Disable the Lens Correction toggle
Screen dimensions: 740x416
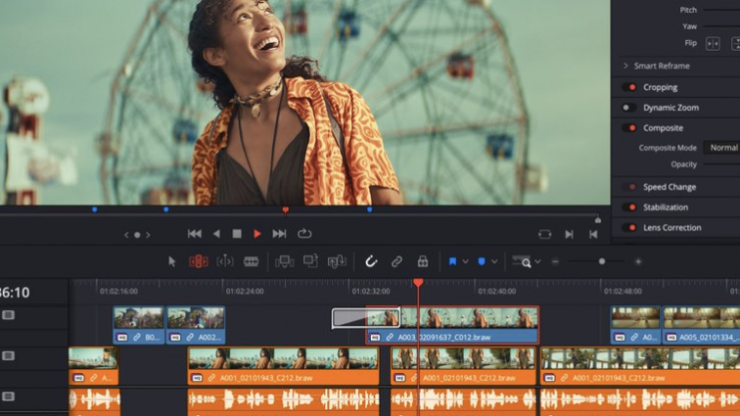click(628, 228)
